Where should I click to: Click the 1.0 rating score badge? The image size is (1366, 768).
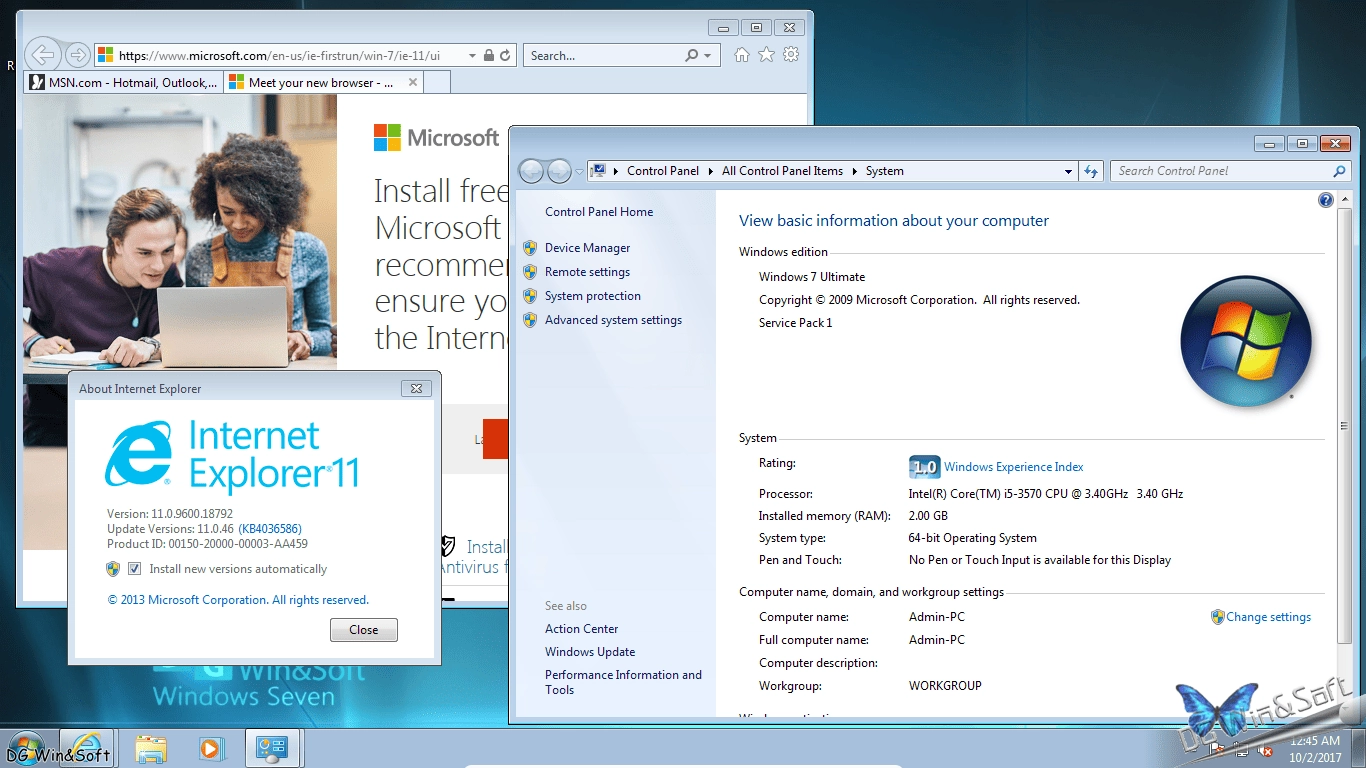[924, 467]
